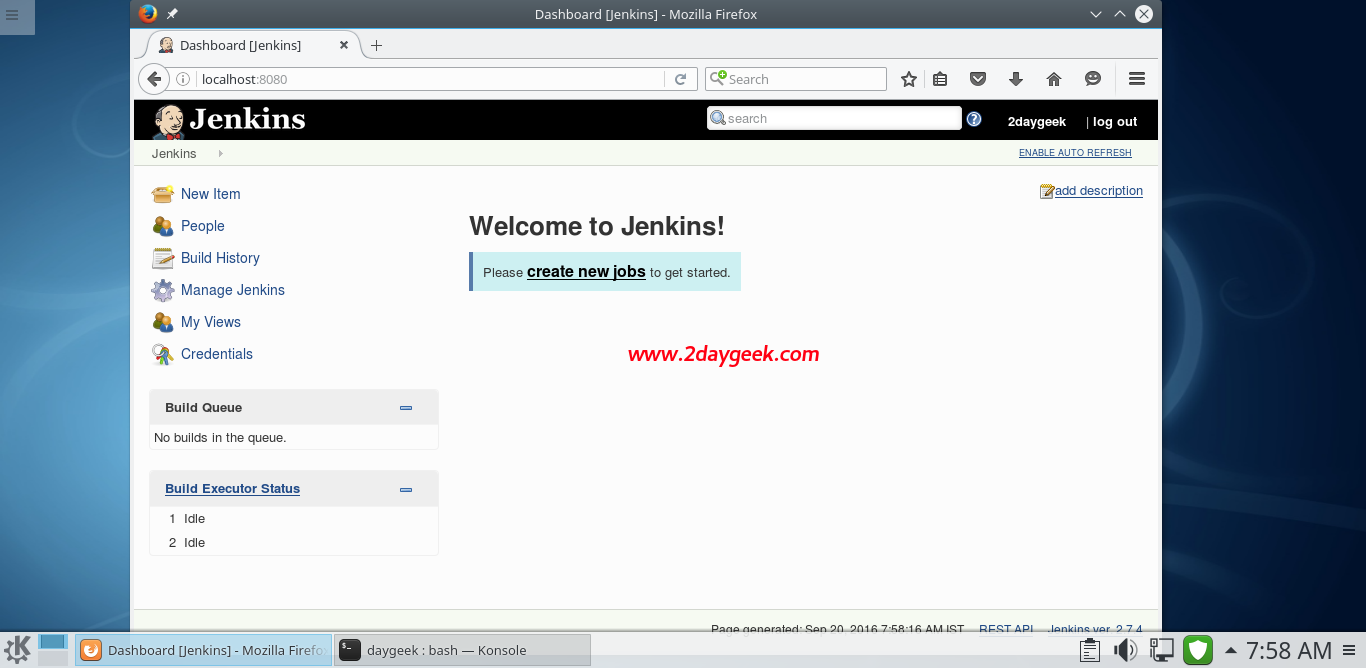Enable auto refresh
Image resolution: width=1366 pixels, height=668 pixels.
coord(1075,153)
